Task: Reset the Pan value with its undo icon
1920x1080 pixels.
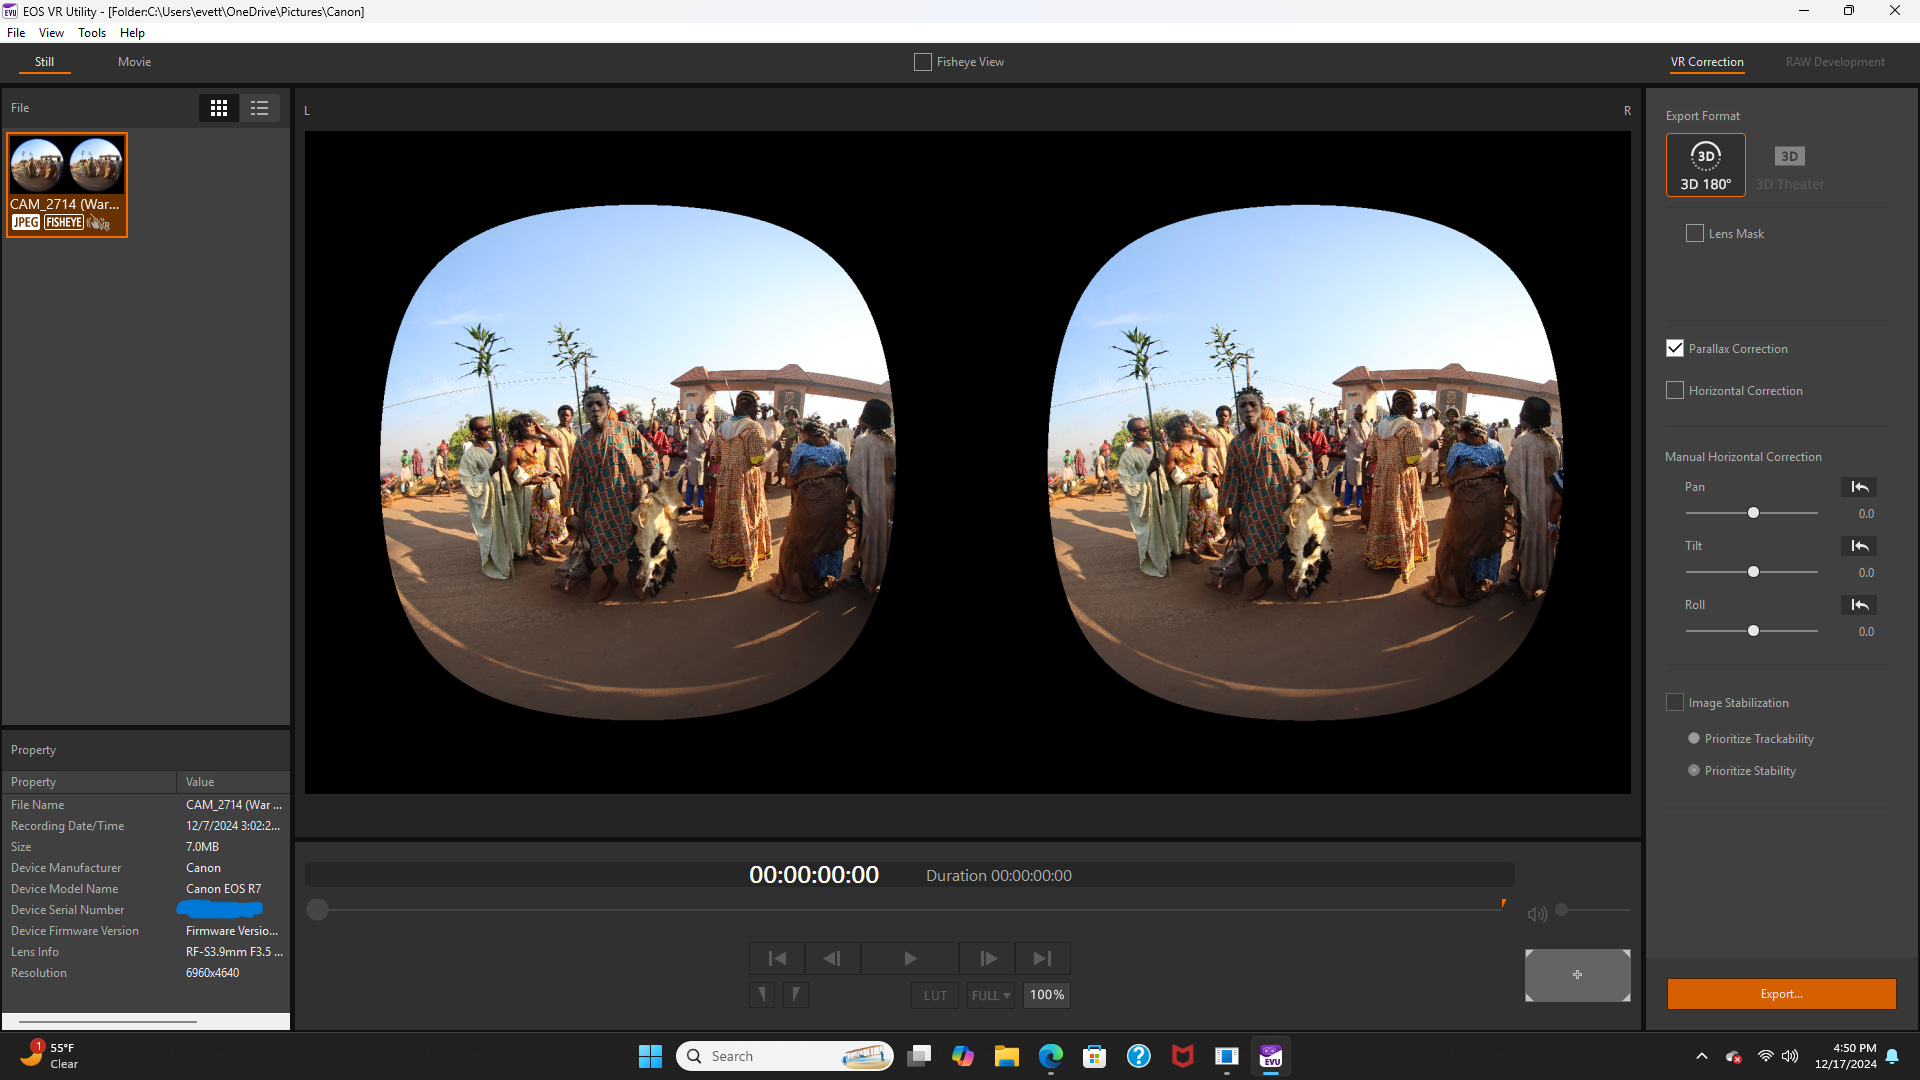Action: point(1859,487)
